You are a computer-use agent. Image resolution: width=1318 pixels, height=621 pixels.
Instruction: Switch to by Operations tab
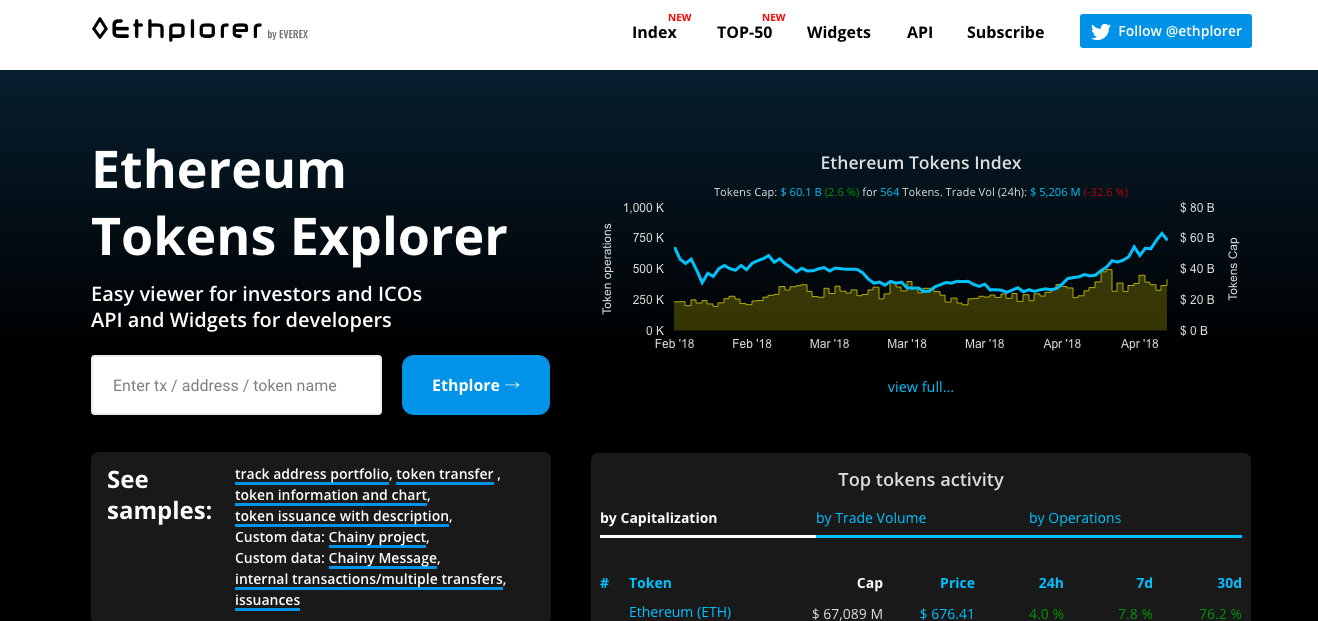[x=1074, y=518]
